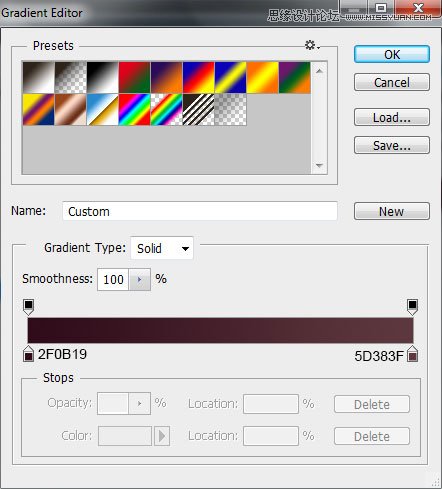This screenshot has width=442, height=489.
Task: Choose the copper gradient preset
Action: [71, 109]
